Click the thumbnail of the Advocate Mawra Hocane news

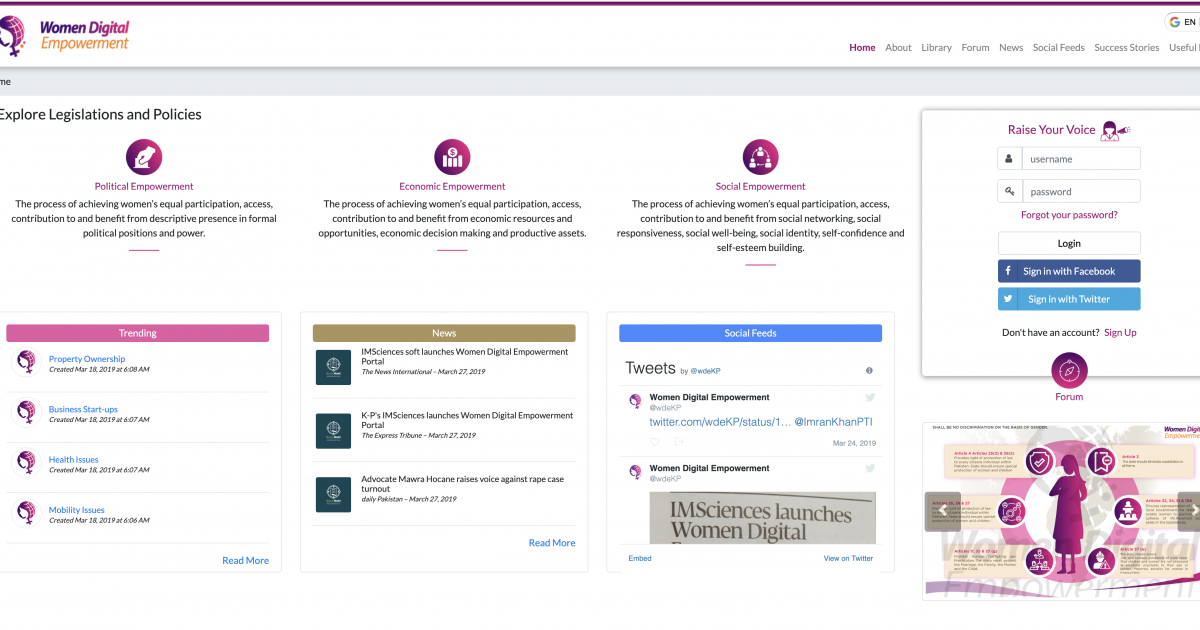click(x=333, y=494)
